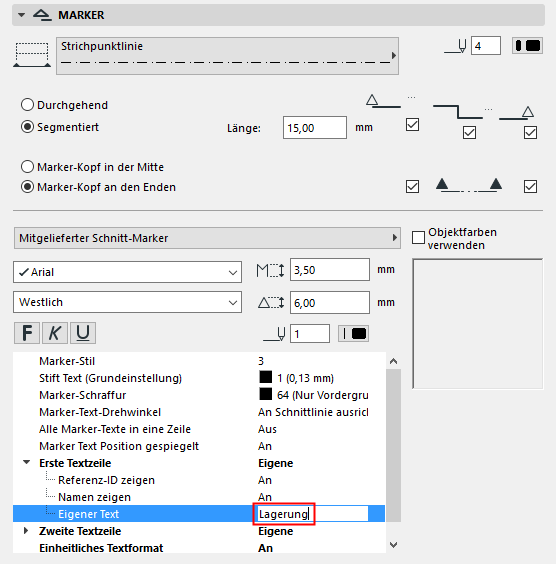Select Alle Marker-Texte in eine Zeile row
Viewport: 556px width, 564px height.
click(x=199, y=429)
